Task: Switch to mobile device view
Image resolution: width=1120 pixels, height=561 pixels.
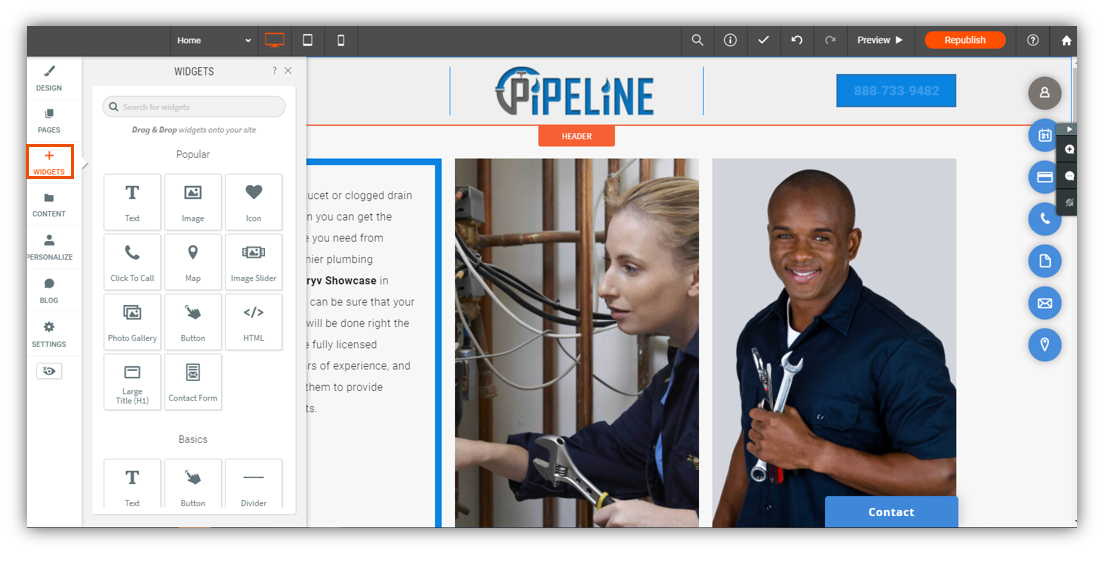Action: click(x=341, y=40)
